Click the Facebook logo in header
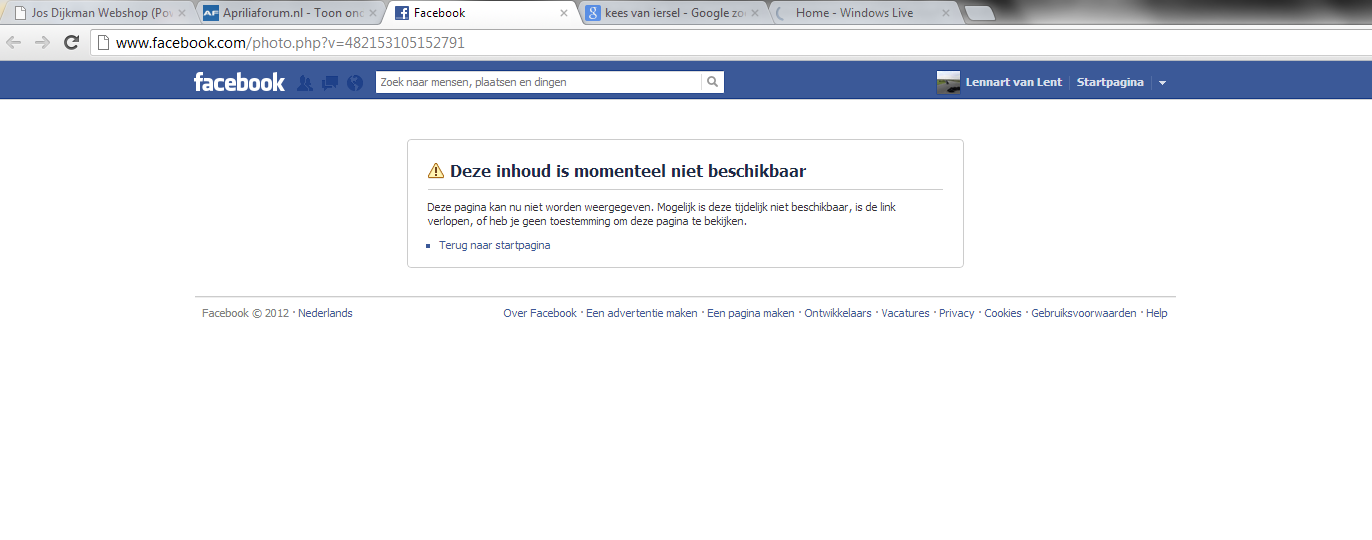This screenshot has width=1372, height=540. coord(239,82)
